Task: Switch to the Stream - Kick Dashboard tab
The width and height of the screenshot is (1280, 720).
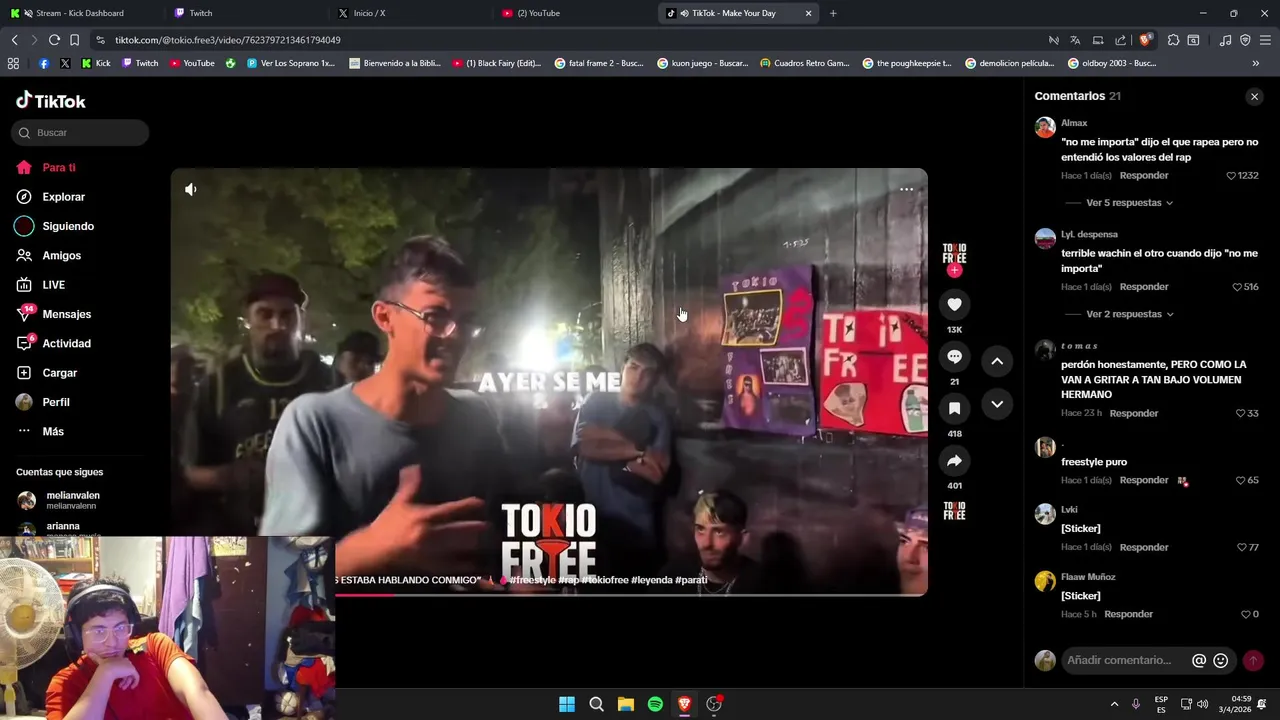Action: [x=80, y=13]
